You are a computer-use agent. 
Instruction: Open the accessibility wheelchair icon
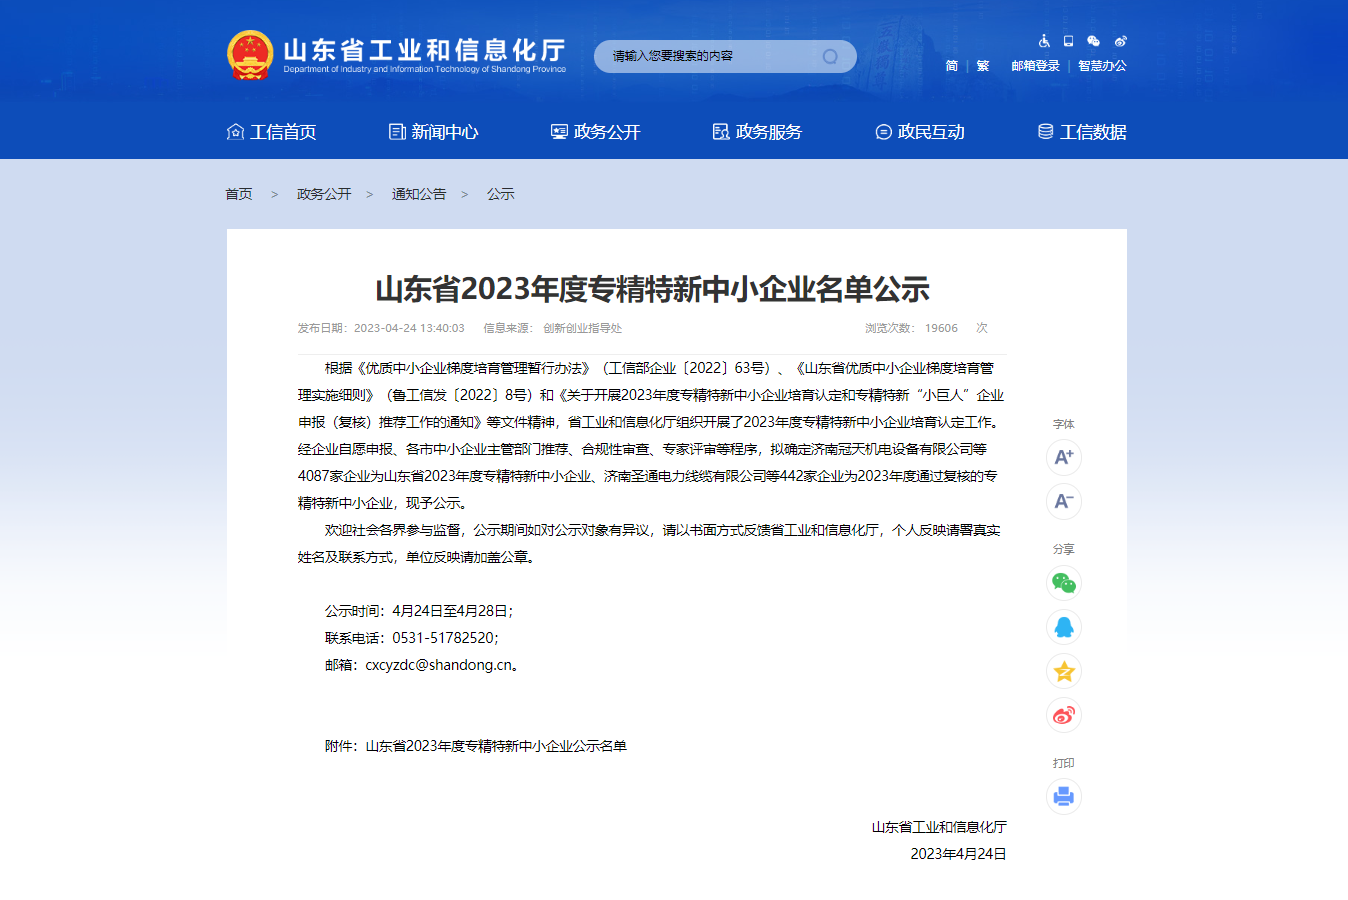tap(1044, 41)
